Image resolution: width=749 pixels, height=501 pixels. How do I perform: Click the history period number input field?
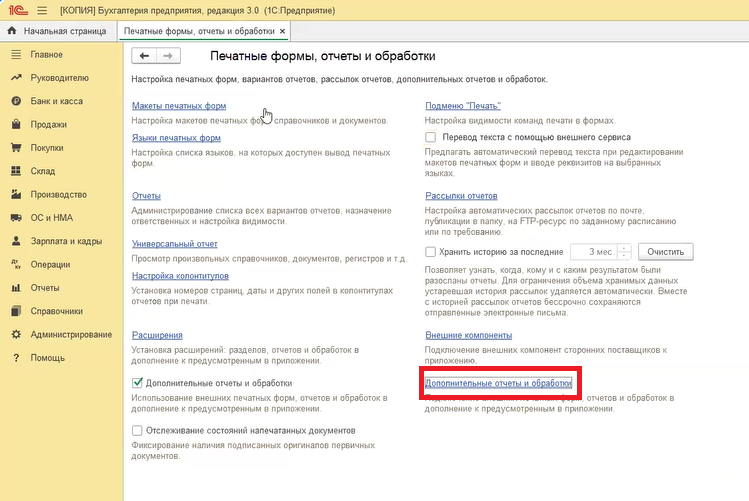[x=590, y=252]
